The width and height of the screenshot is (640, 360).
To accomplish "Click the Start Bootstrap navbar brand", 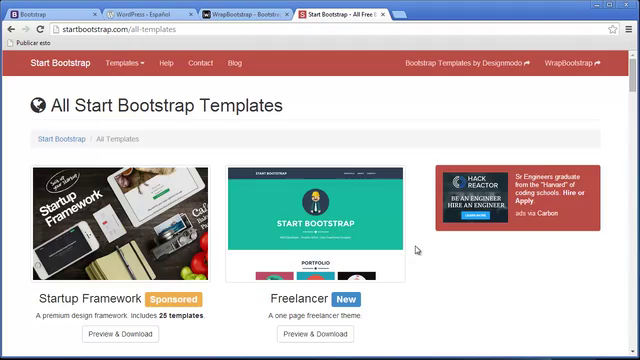I will click(x=60, y=63).
